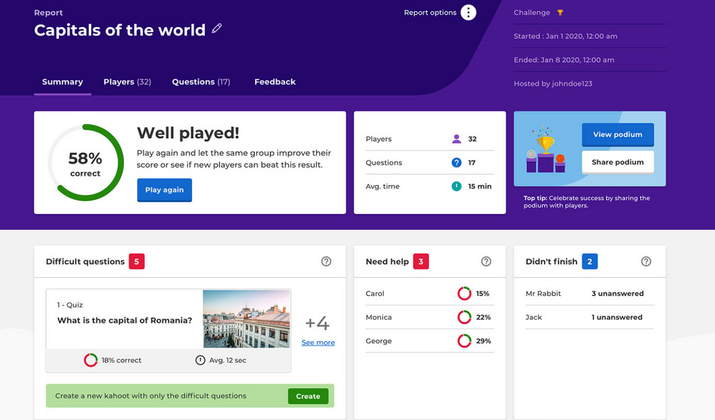715x420 pixels.
Task: Select Carol in Need help list
Action: [375, 293]
